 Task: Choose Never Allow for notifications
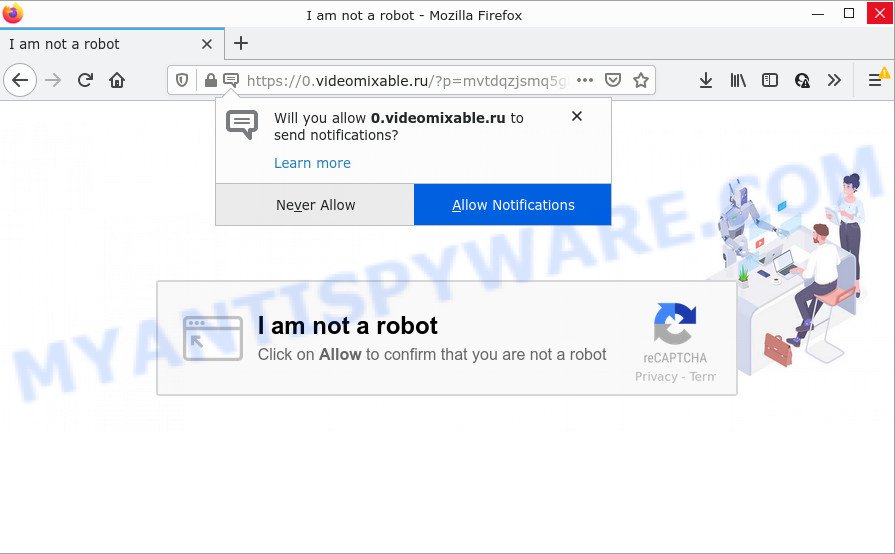coord(315,205)
